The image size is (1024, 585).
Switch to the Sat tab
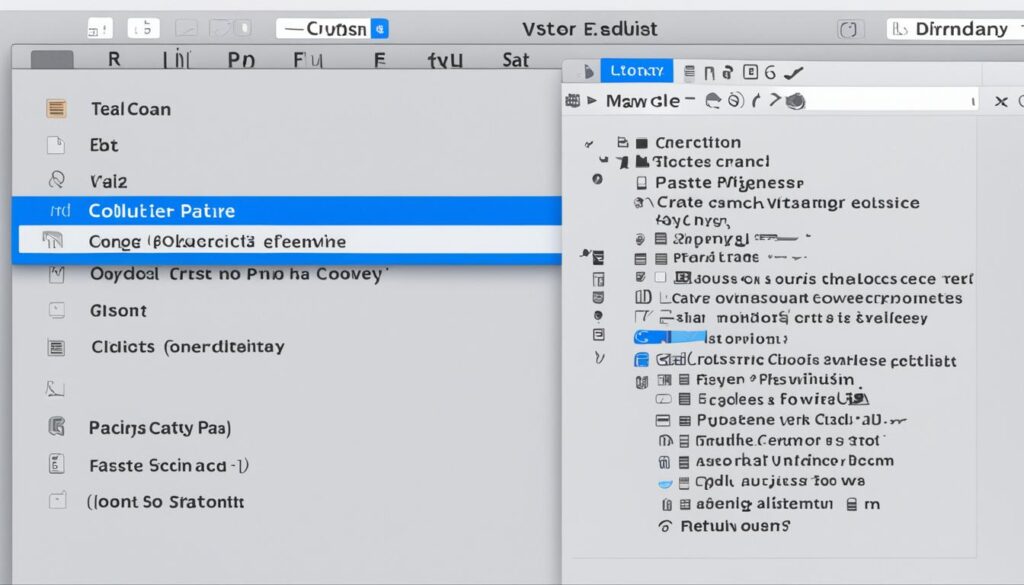(x=515, y=60)
